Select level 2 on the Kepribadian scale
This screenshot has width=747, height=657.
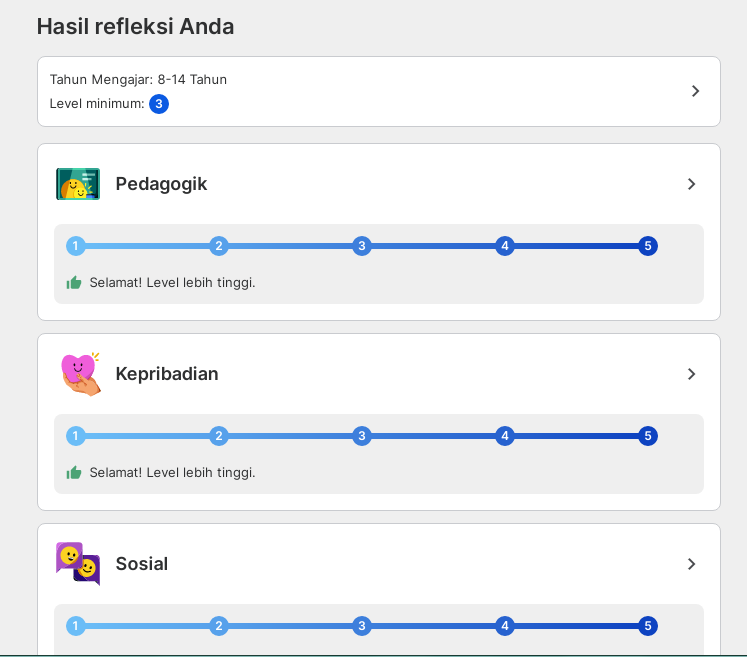(219, 436)
